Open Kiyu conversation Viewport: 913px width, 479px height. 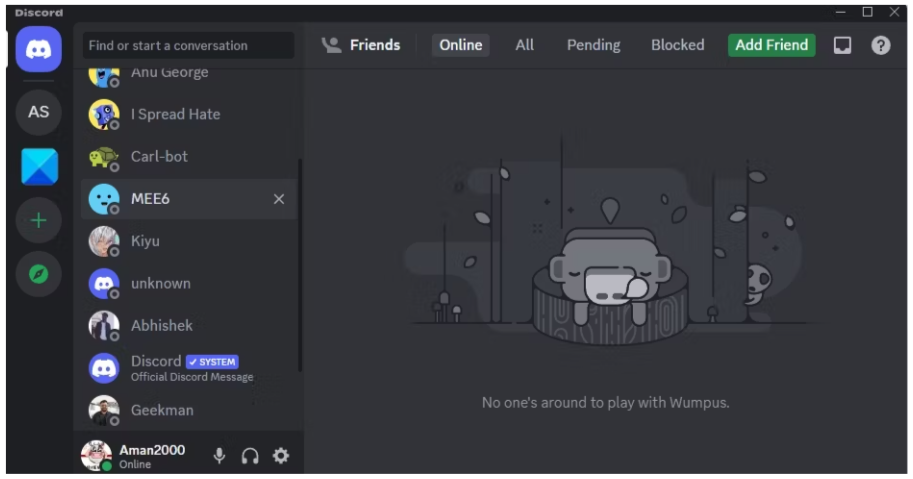click(189, 242)
